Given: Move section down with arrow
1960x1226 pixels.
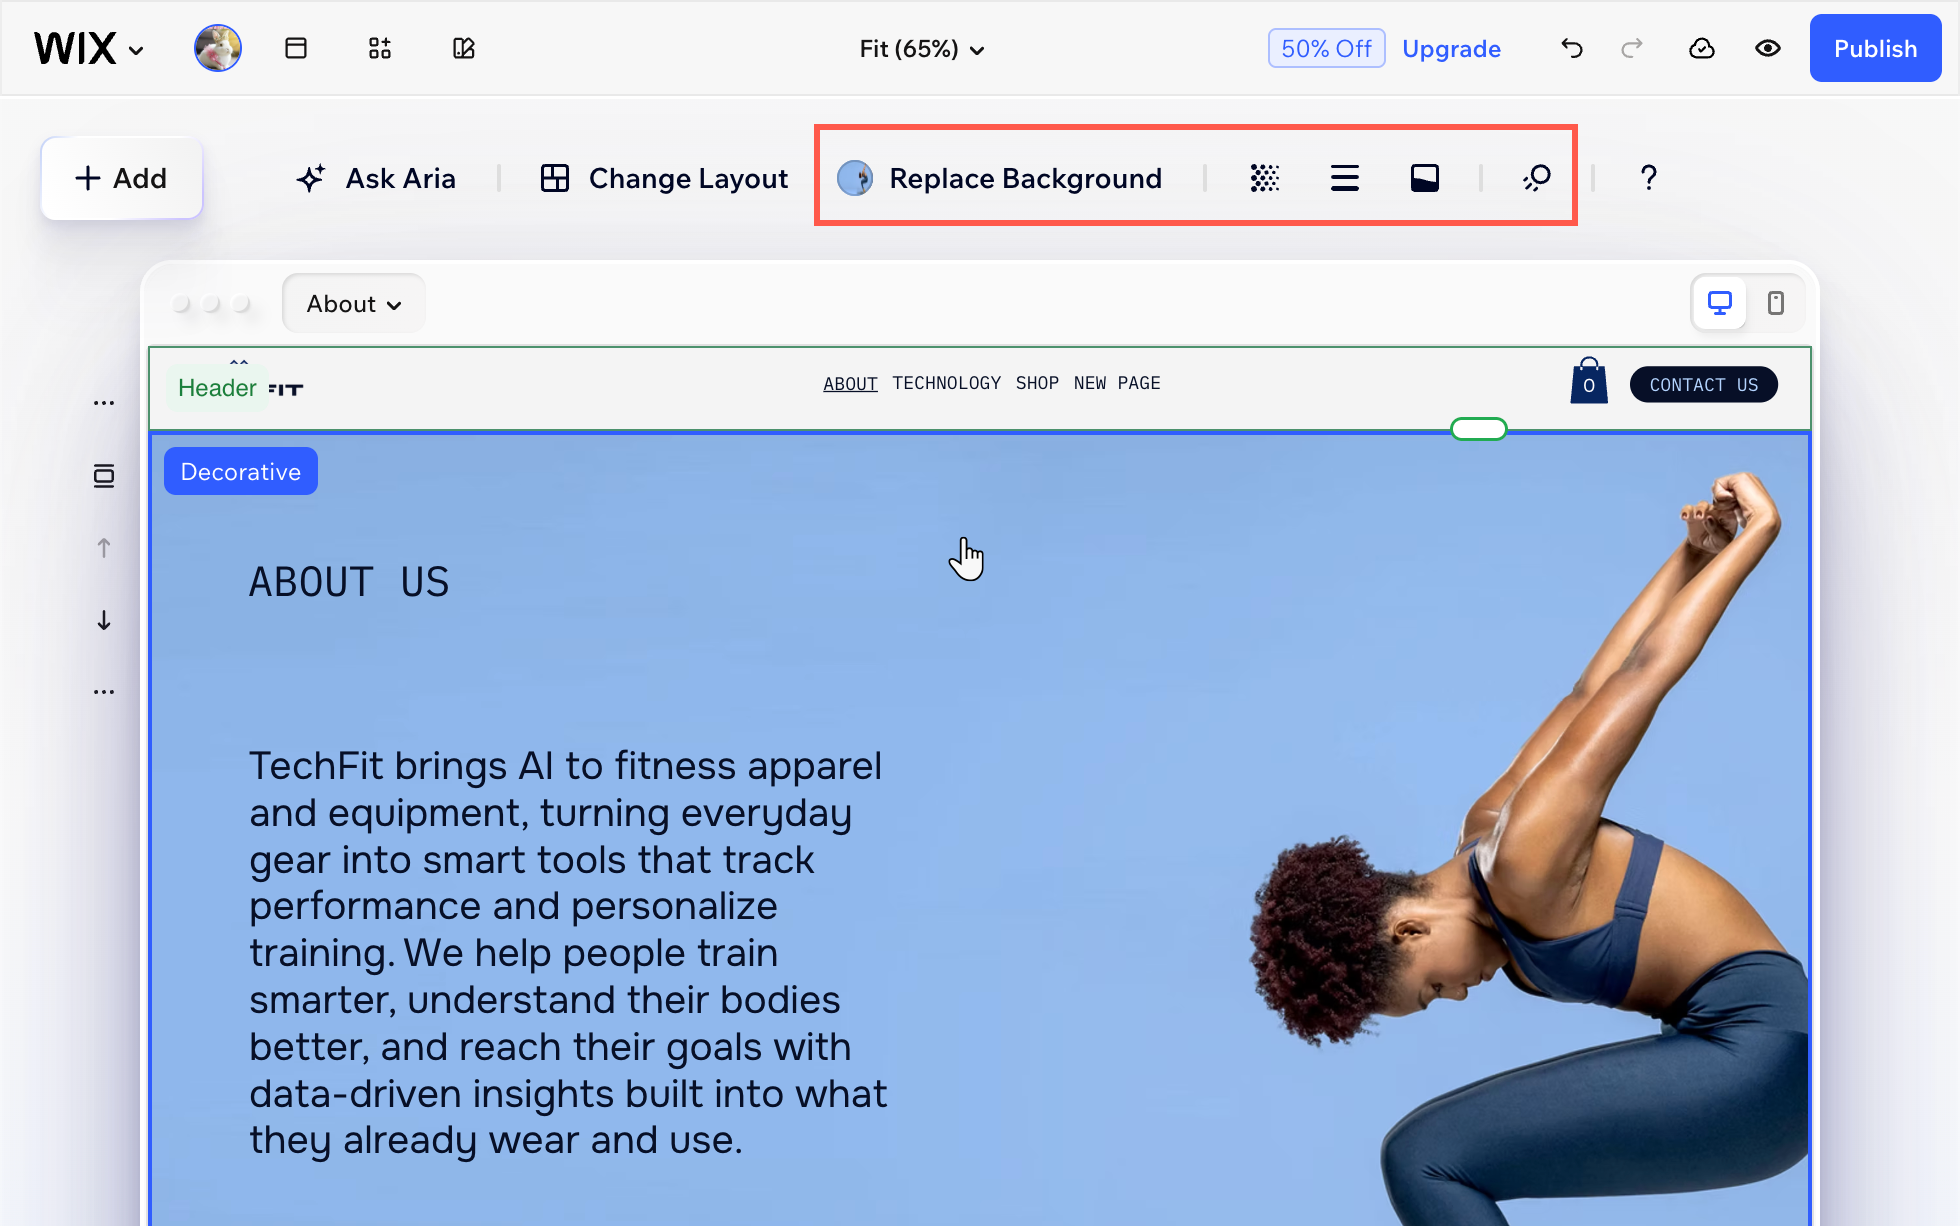Looking at the screenshot, I should pos(104,620).
